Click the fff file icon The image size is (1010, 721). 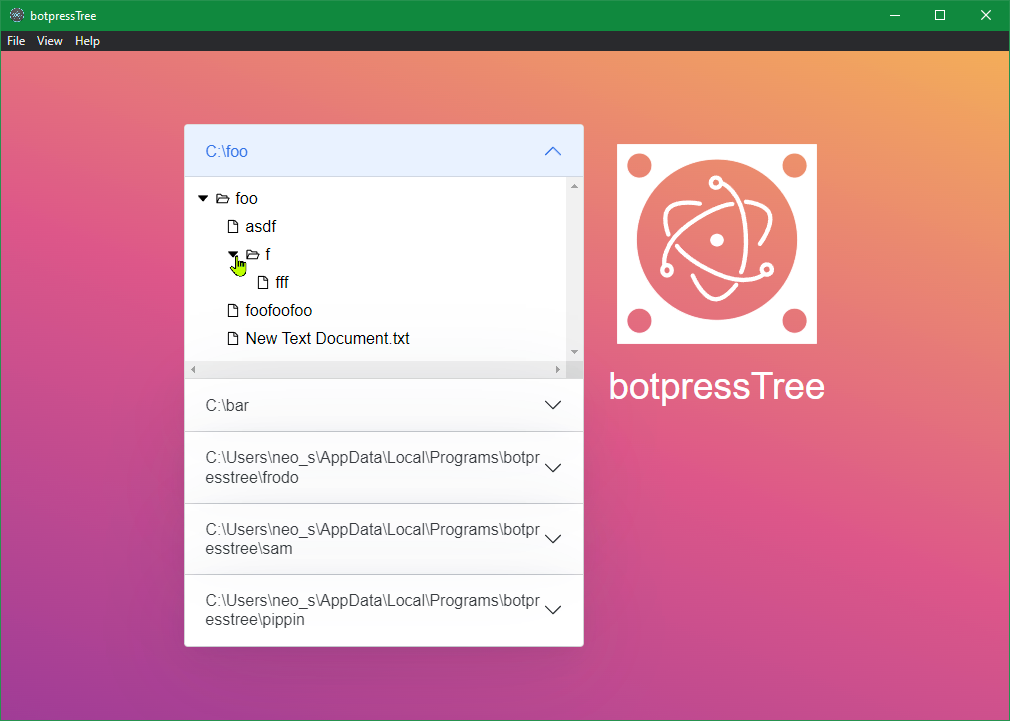[x=263, y=282]
